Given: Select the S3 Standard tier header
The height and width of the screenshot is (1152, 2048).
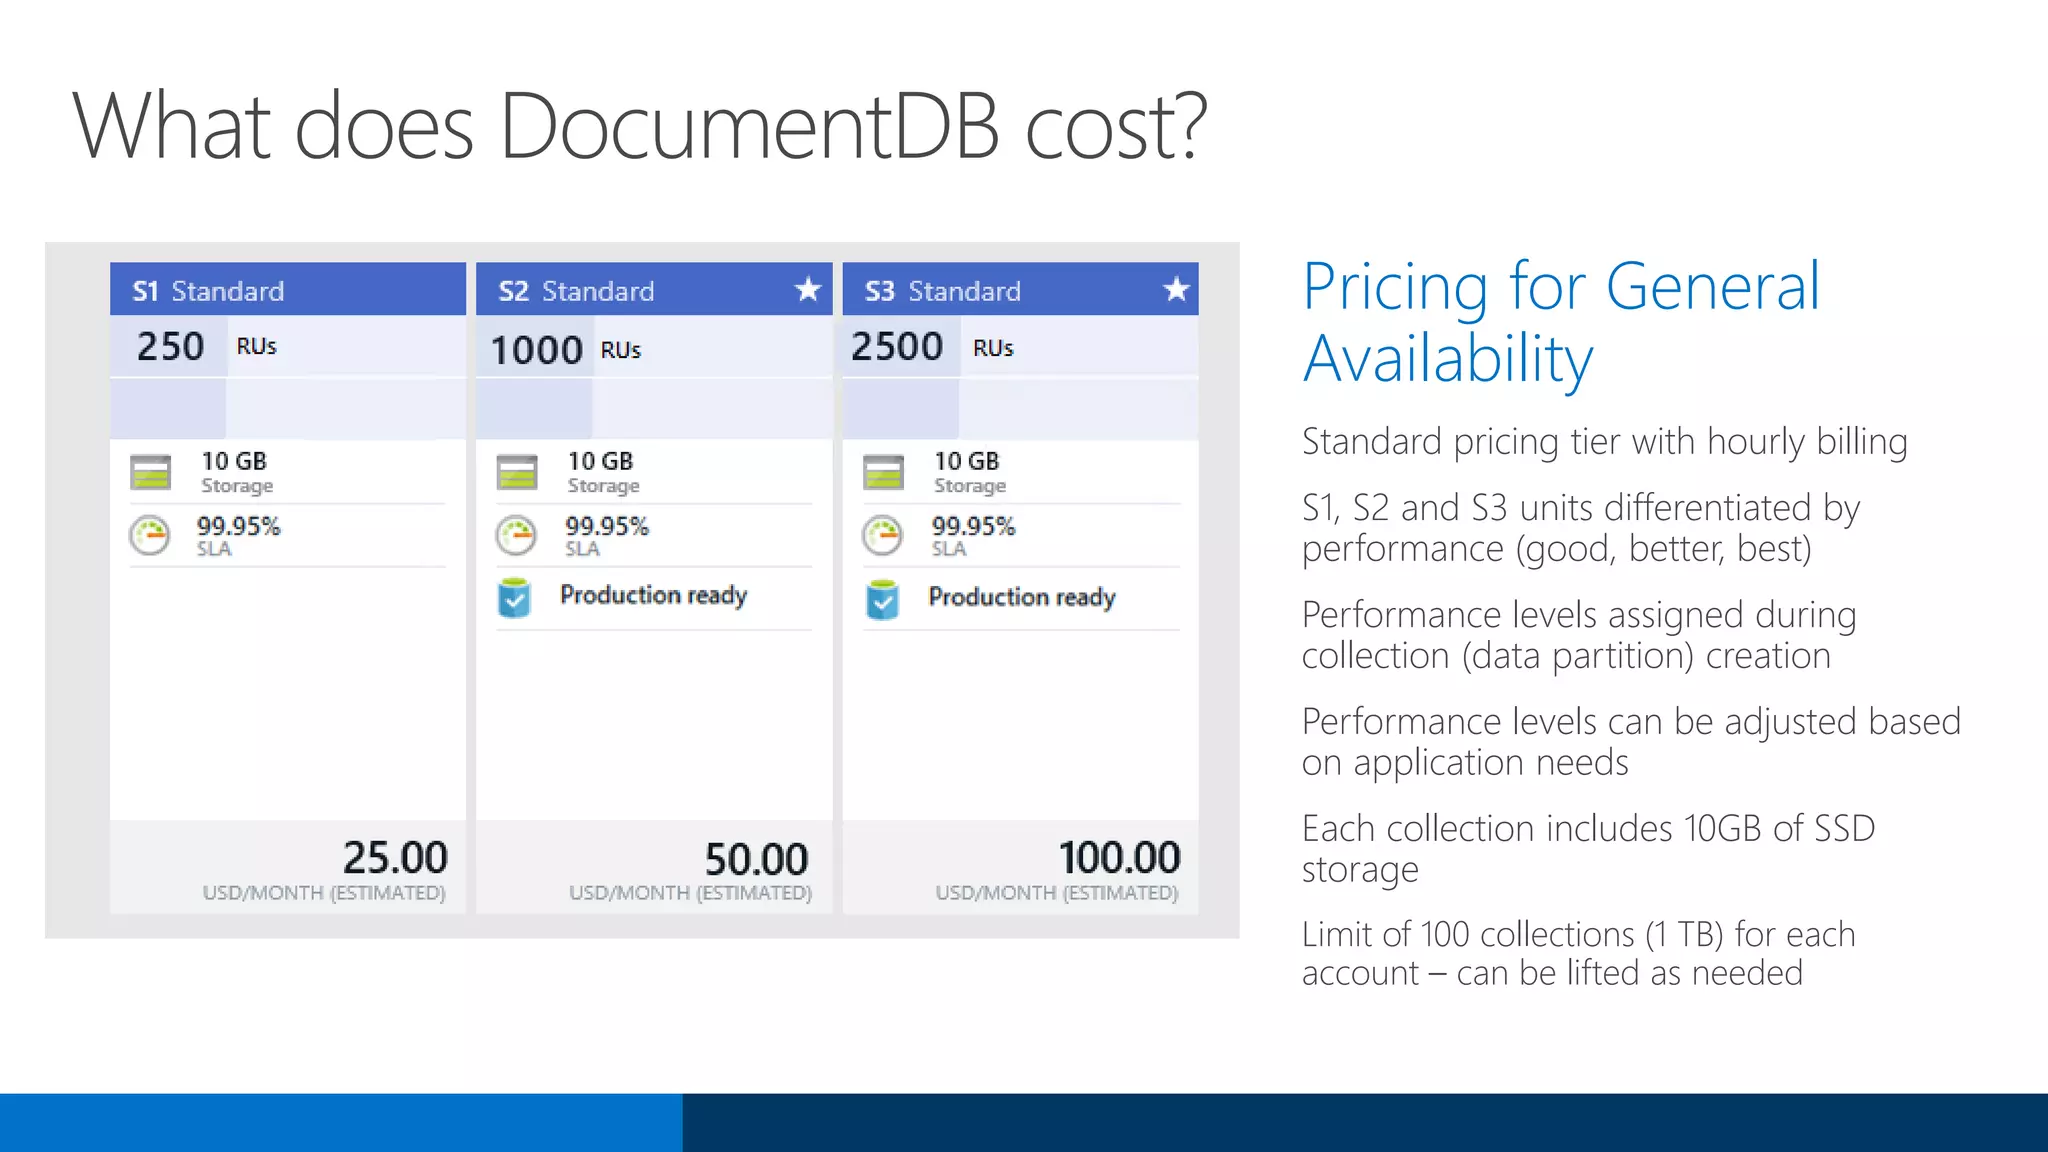Looking at the screenshot, I should pyautogui.click(x=1021, y=290).
